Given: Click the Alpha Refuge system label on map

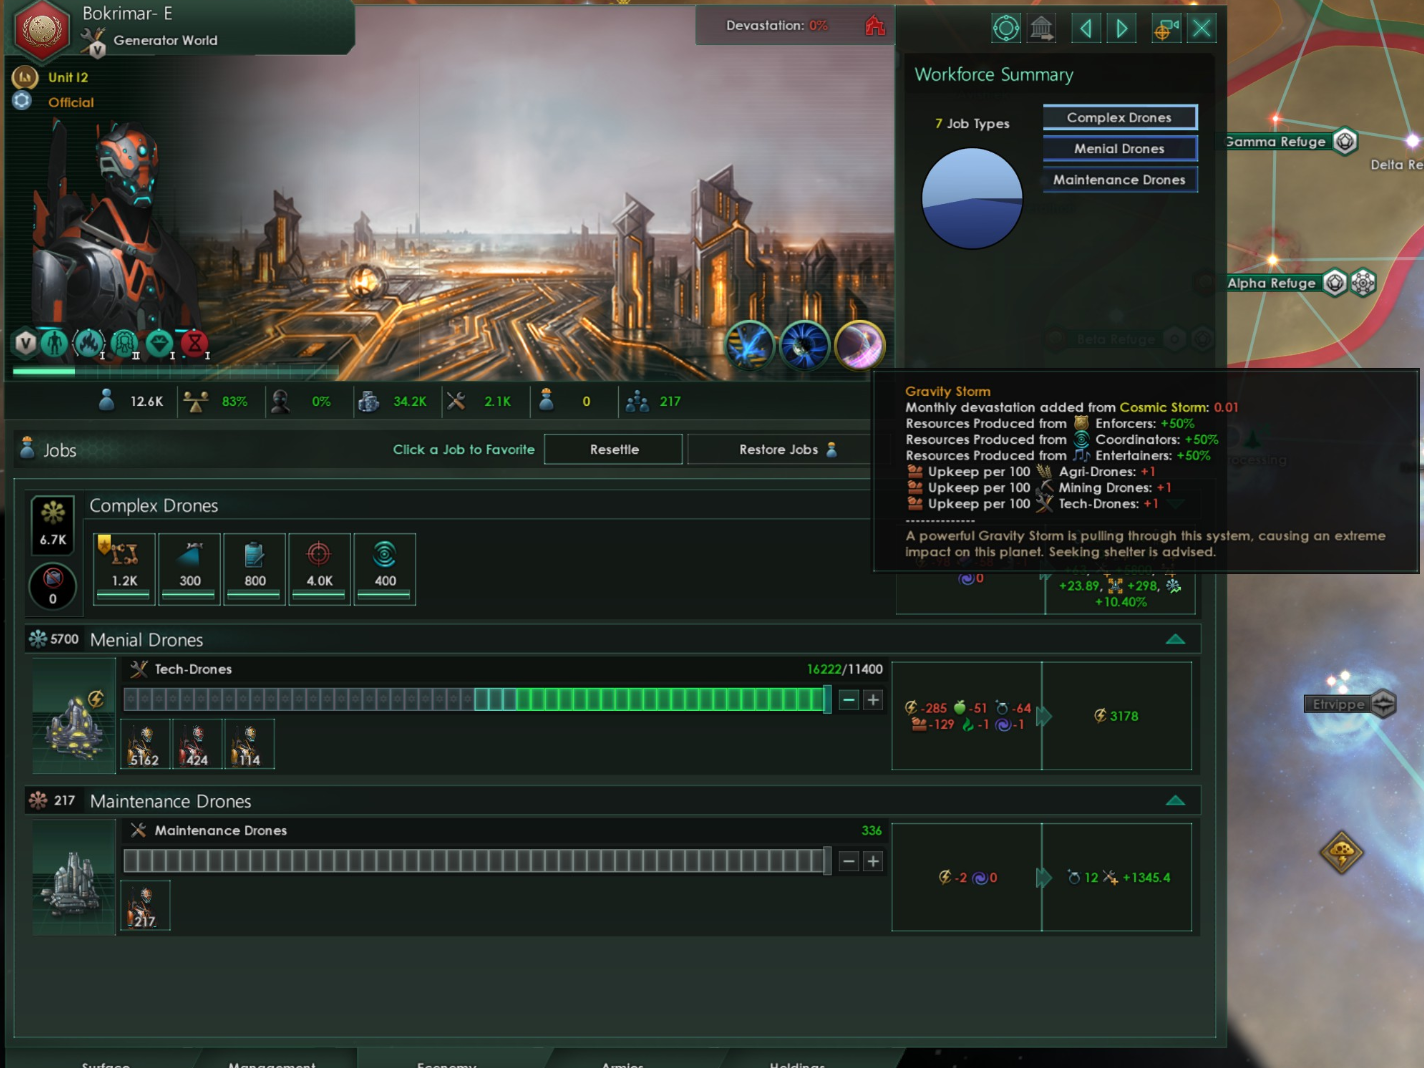Looking at the screenshot, I should [x=1272, y=283].
